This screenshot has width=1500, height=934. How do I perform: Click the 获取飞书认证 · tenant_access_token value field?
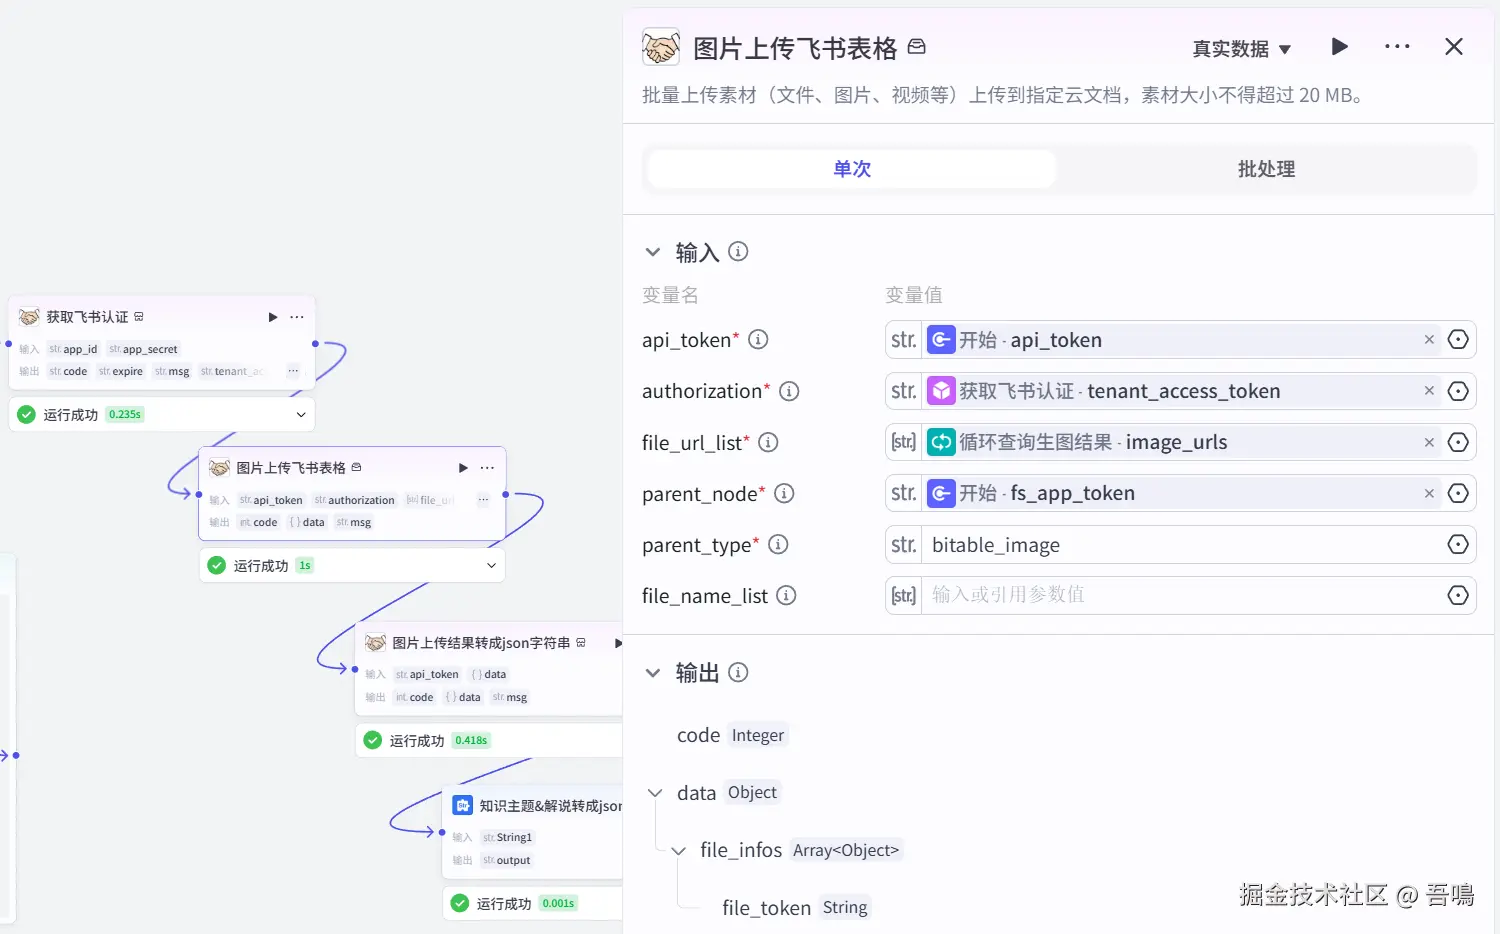(x=1181, y=391)
